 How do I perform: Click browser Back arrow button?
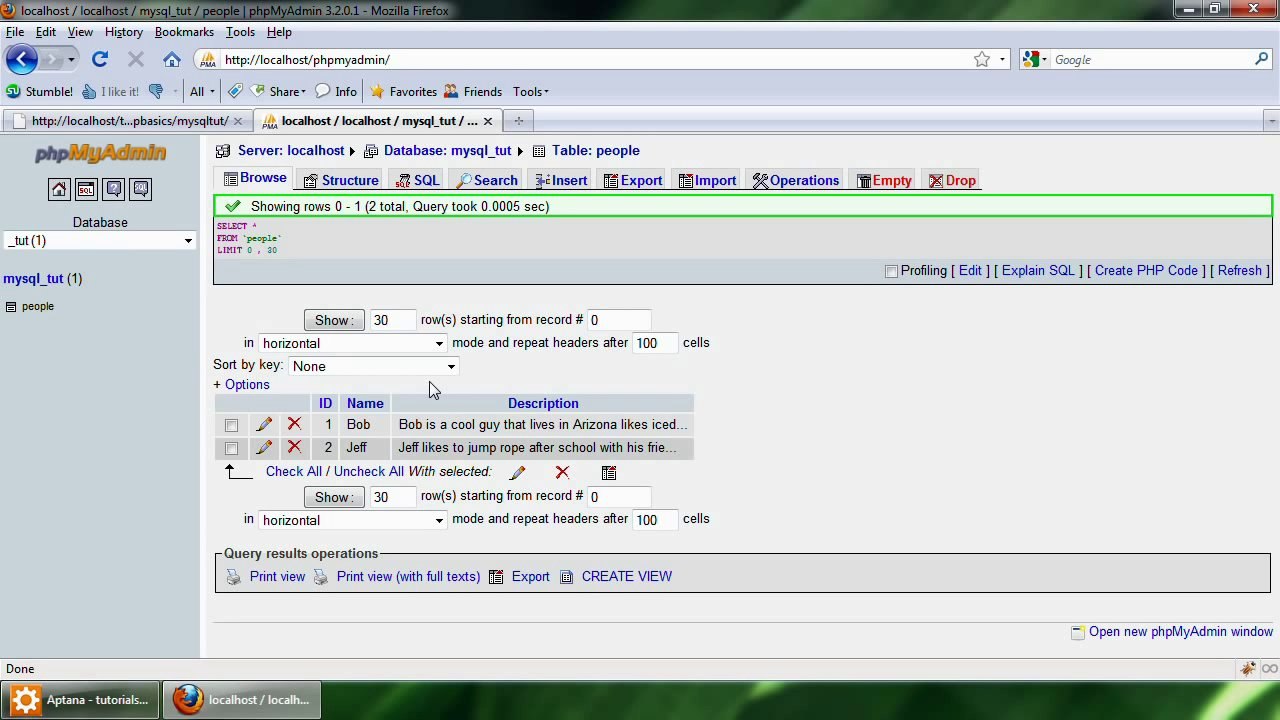pos(21,59)
